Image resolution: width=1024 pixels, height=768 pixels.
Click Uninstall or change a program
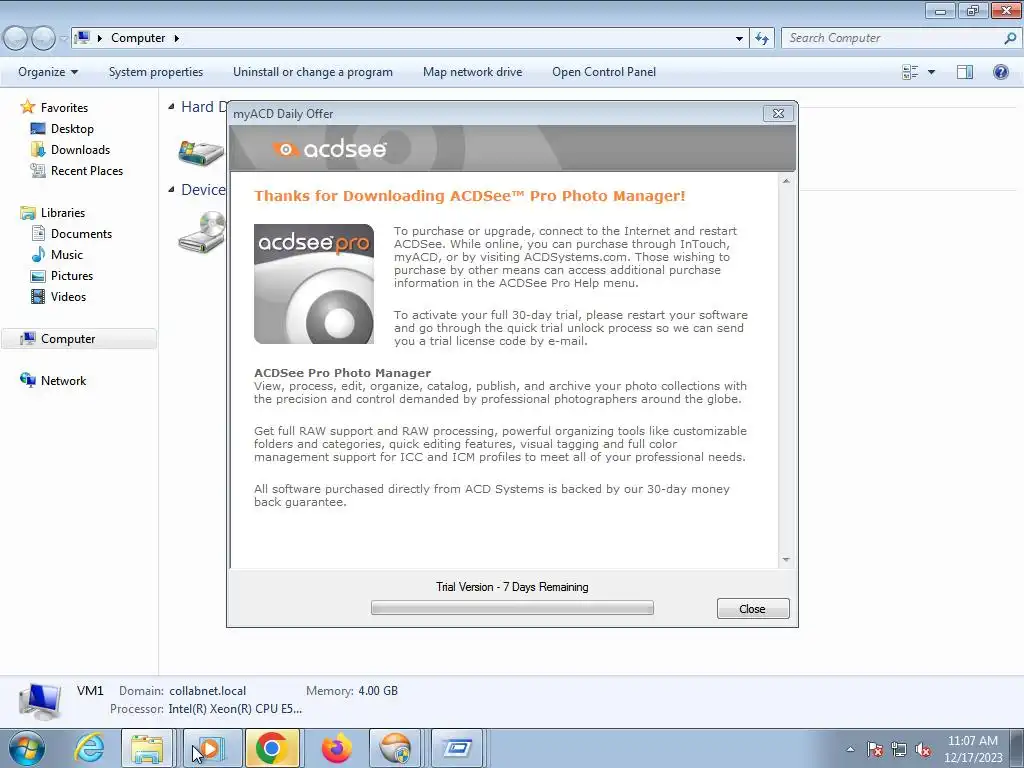[x=313, y=72]
